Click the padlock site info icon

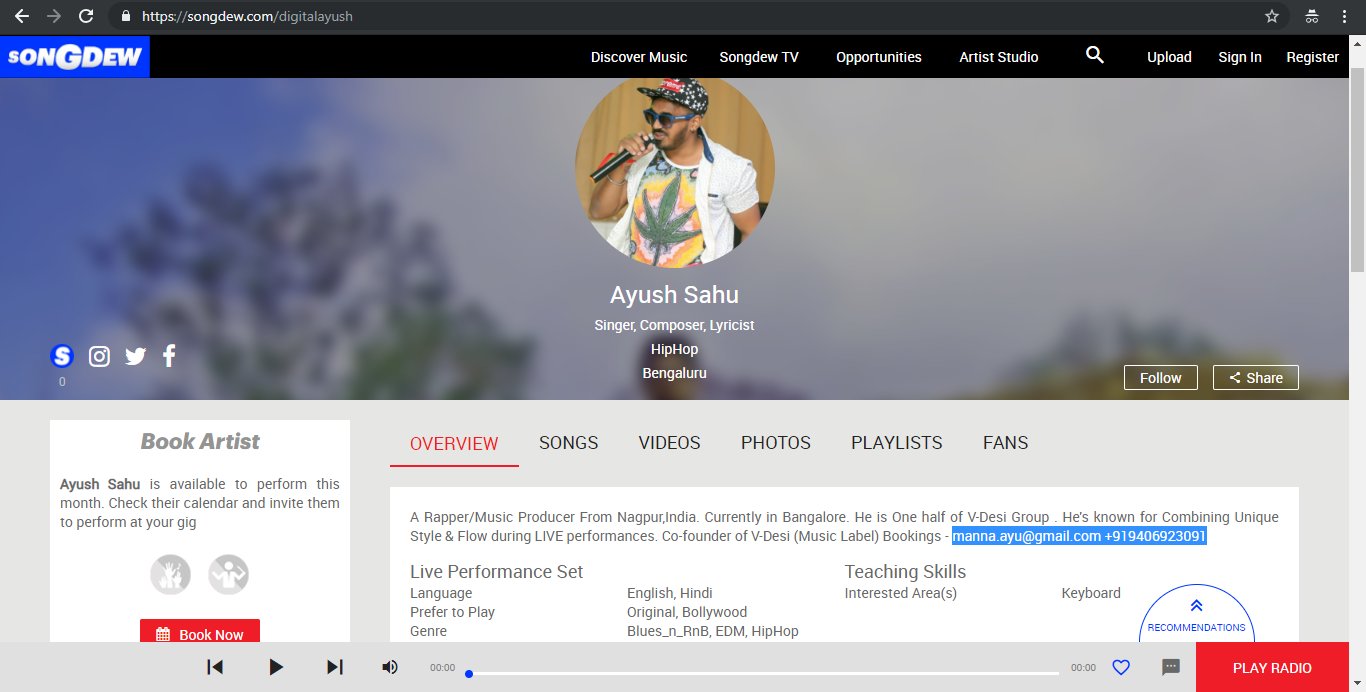pyautogui.click(x=125, y=16)
